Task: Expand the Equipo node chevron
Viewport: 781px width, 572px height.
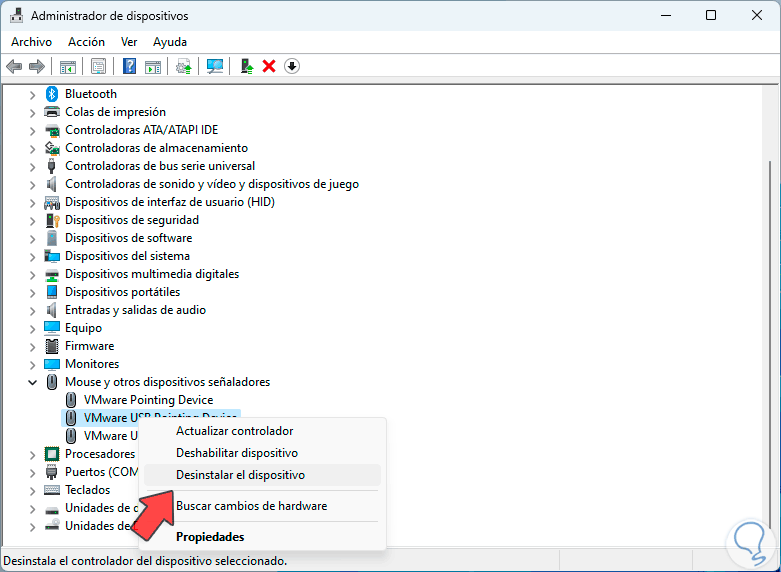Action: tap(32, 328)
